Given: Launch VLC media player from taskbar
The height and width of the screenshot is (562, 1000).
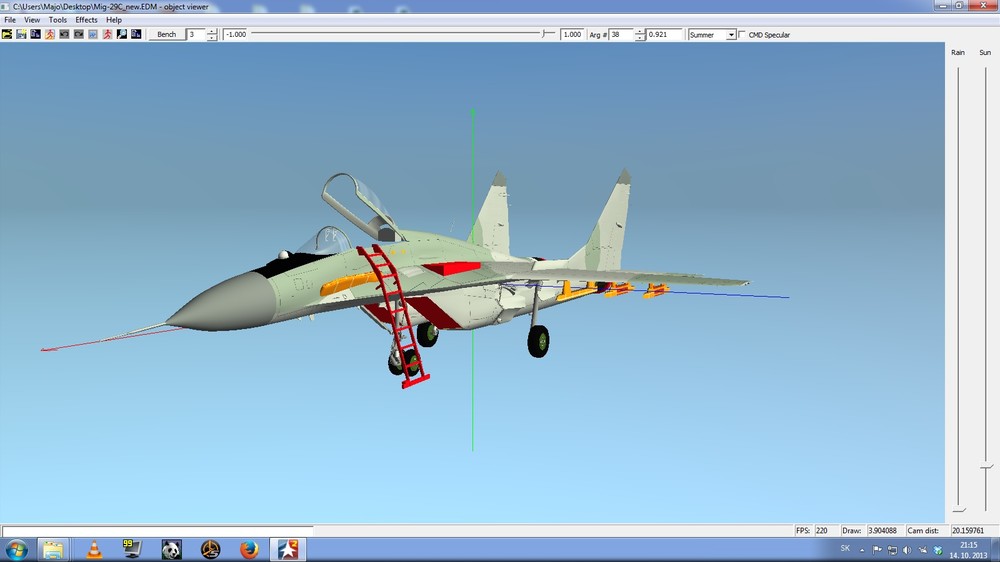Looking at the screenshot, I should 94,549.
